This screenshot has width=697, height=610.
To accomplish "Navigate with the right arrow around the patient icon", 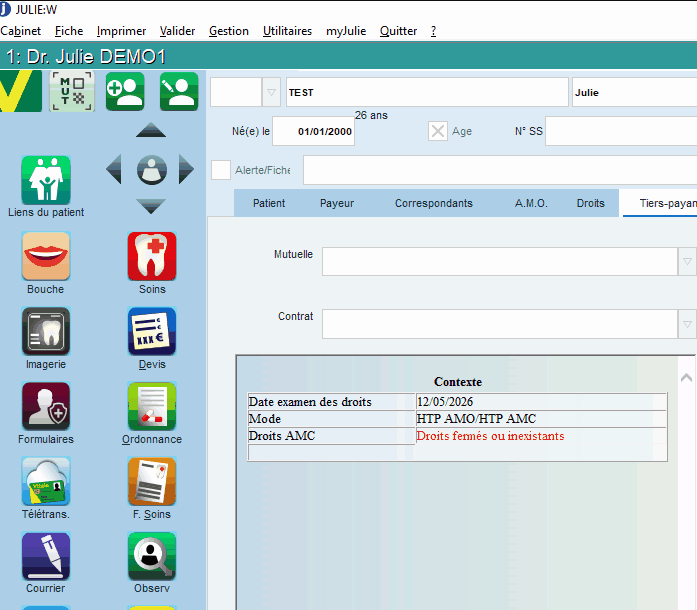I will click(x=186, y=169).
